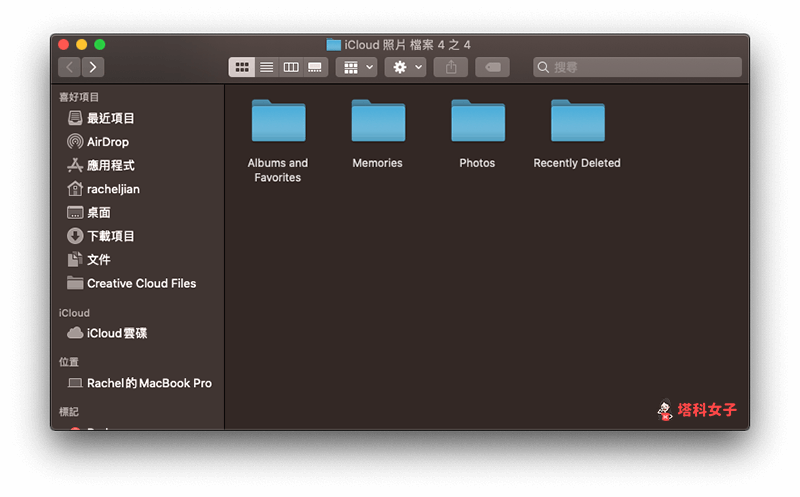Select the Memories folder icon
The height and width of the screenshot is (497, 800).
point(378,120)
